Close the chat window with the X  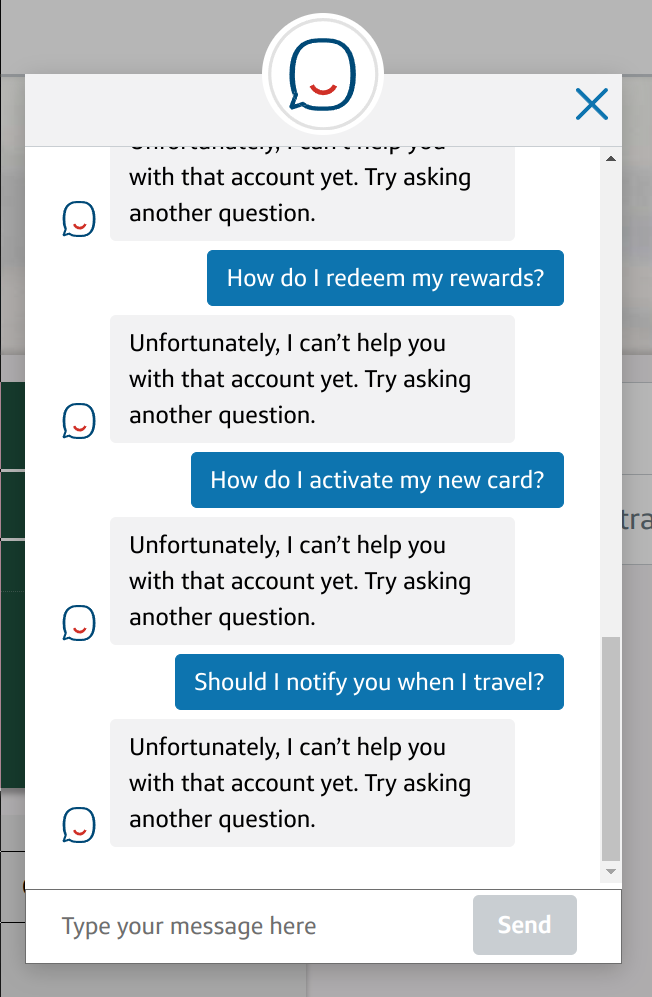pos(592,104)
